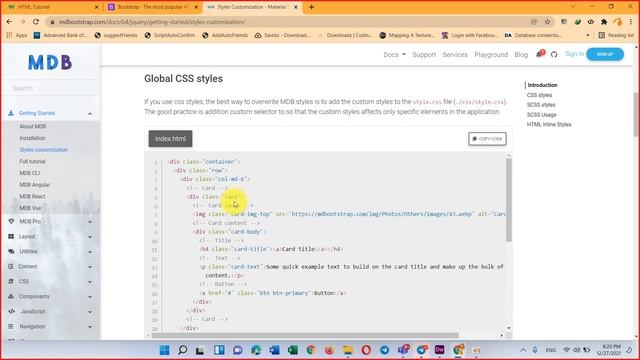
Task: Open taskbar Search magnifier
Action: pyautogui.click(x=182, y=350)
